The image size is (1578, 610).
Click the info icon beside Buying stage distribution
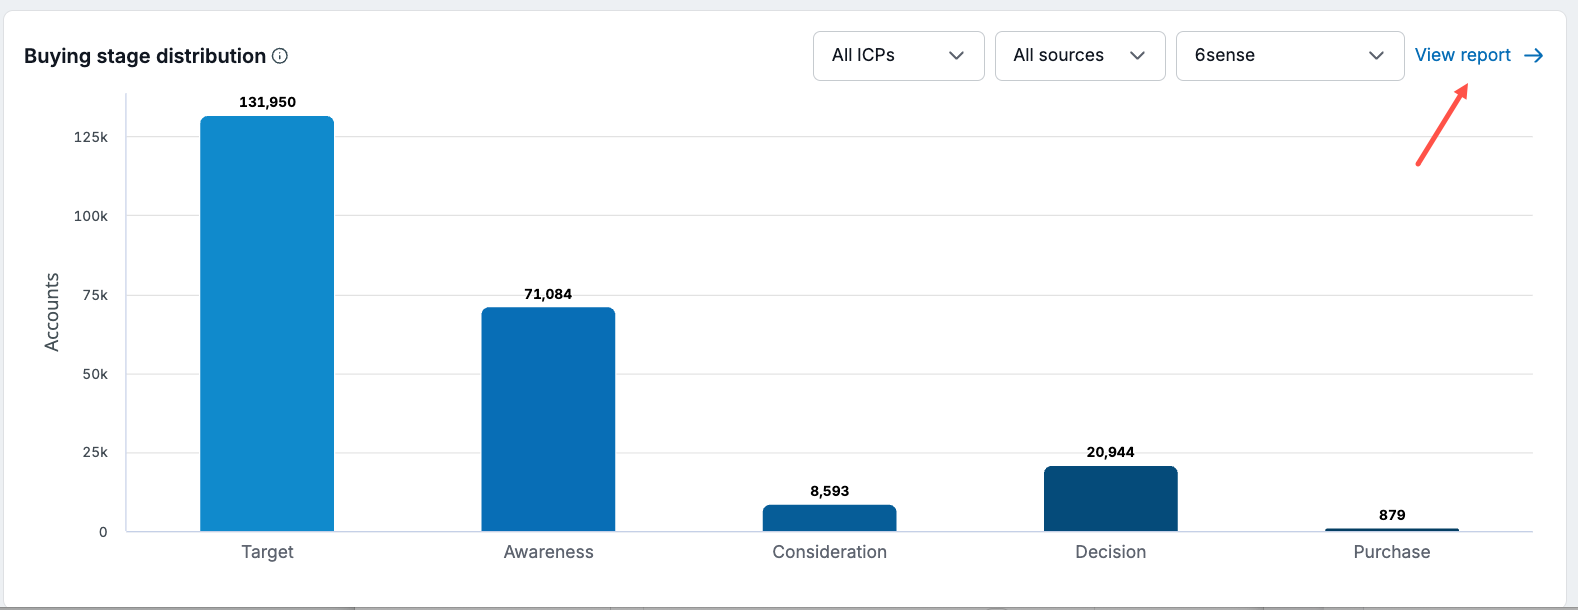(280, 56)
